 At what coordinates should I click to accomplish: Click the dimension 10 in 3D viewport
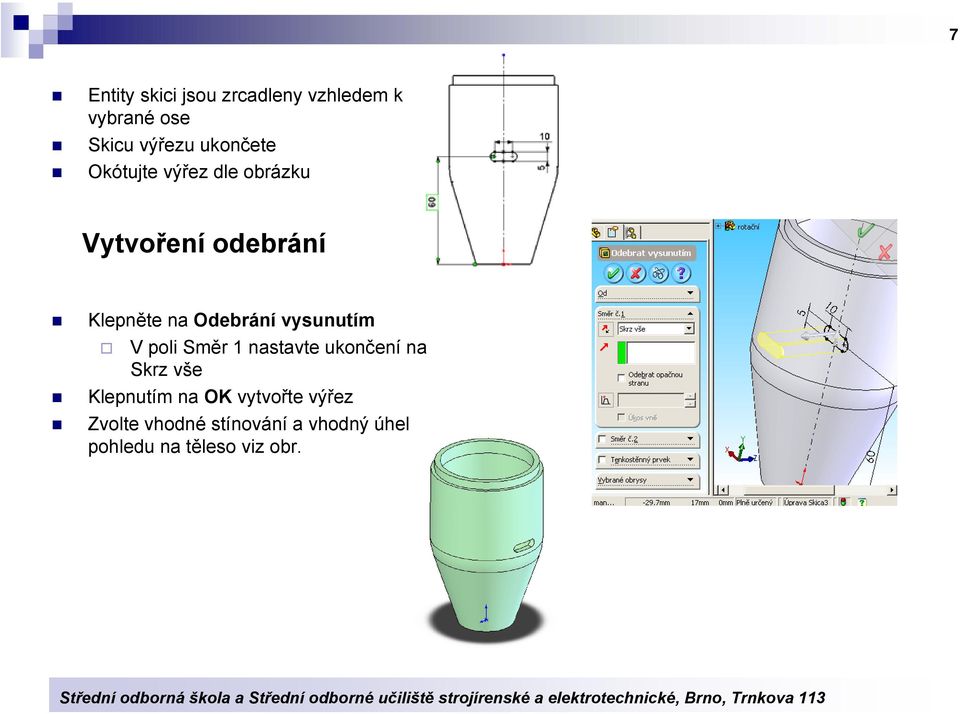pos(831,308)
